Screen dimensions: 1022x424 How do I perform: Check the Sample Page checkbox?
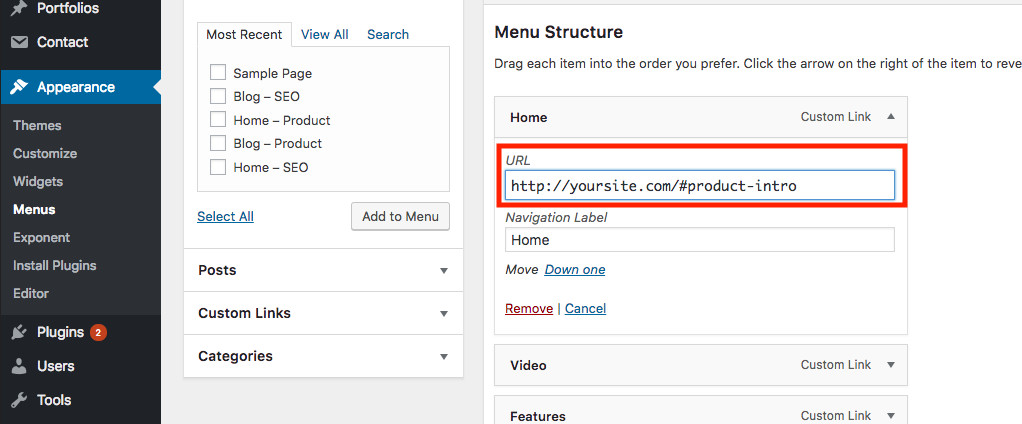pyautogui.click(x=218, y=73)
